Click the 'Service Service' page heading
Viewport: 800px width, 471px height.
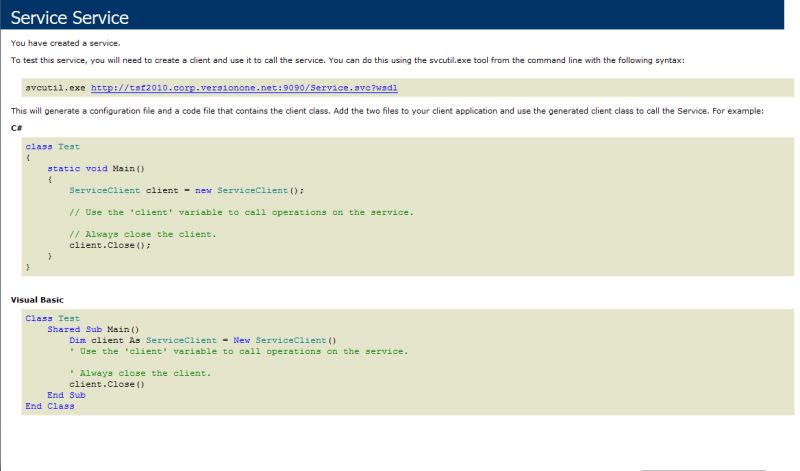click(69, 18)
